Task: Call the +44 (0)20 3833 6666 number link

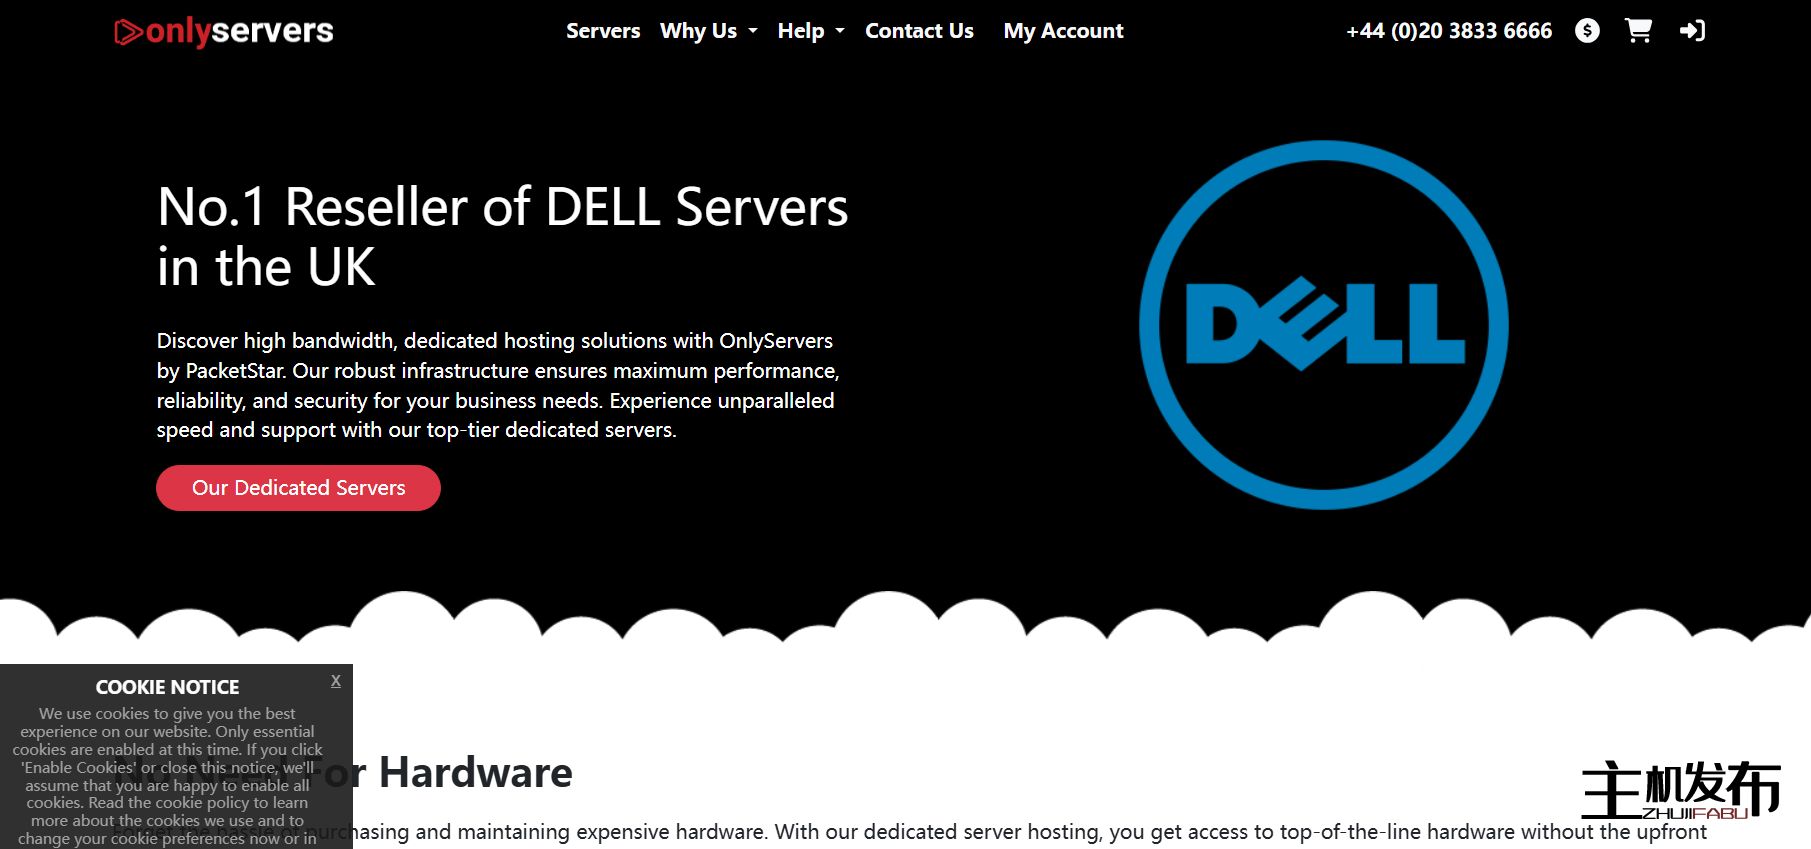Action: [1449, 31]
